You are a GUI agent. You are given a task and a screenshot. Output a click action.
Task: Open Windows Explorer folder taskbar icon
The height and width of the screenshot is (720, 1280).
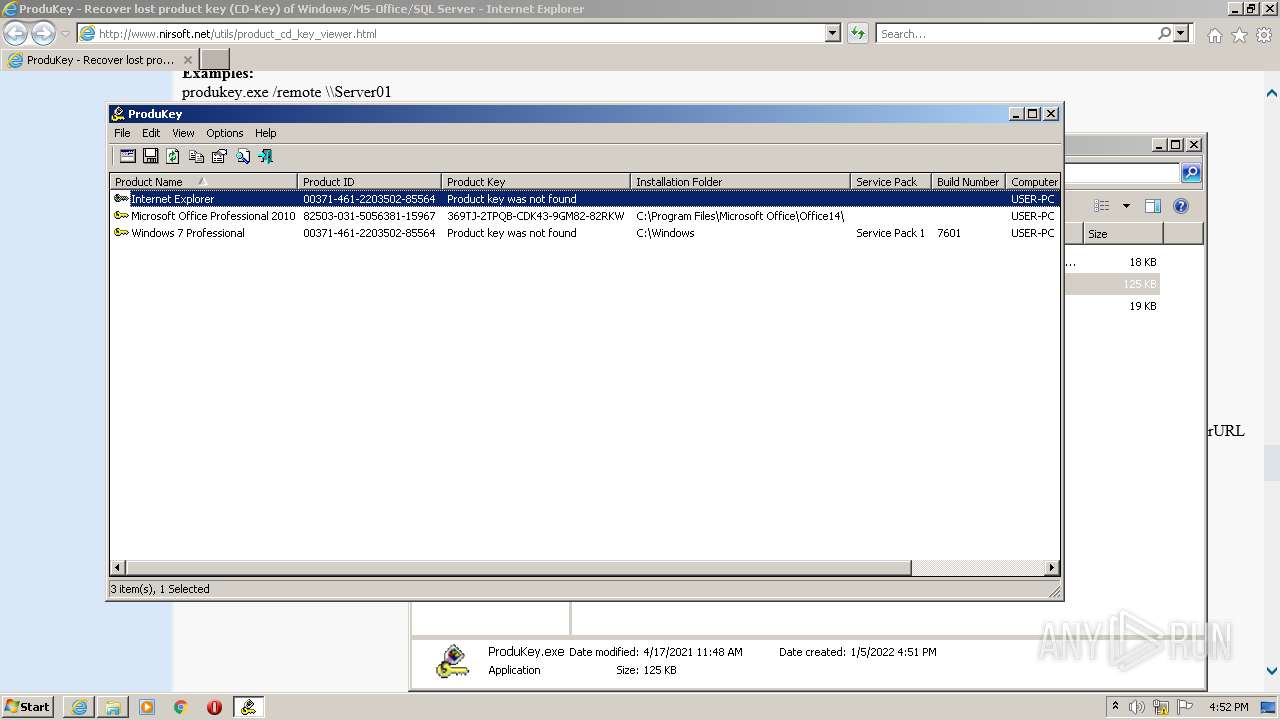click(x=113, y=707)
